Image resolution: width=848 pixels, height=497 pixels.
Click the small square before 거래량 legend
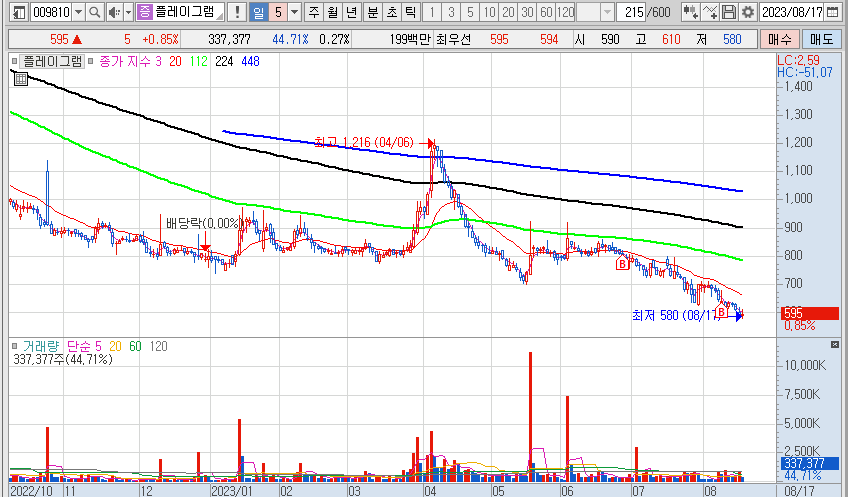(x=14, y=346)
